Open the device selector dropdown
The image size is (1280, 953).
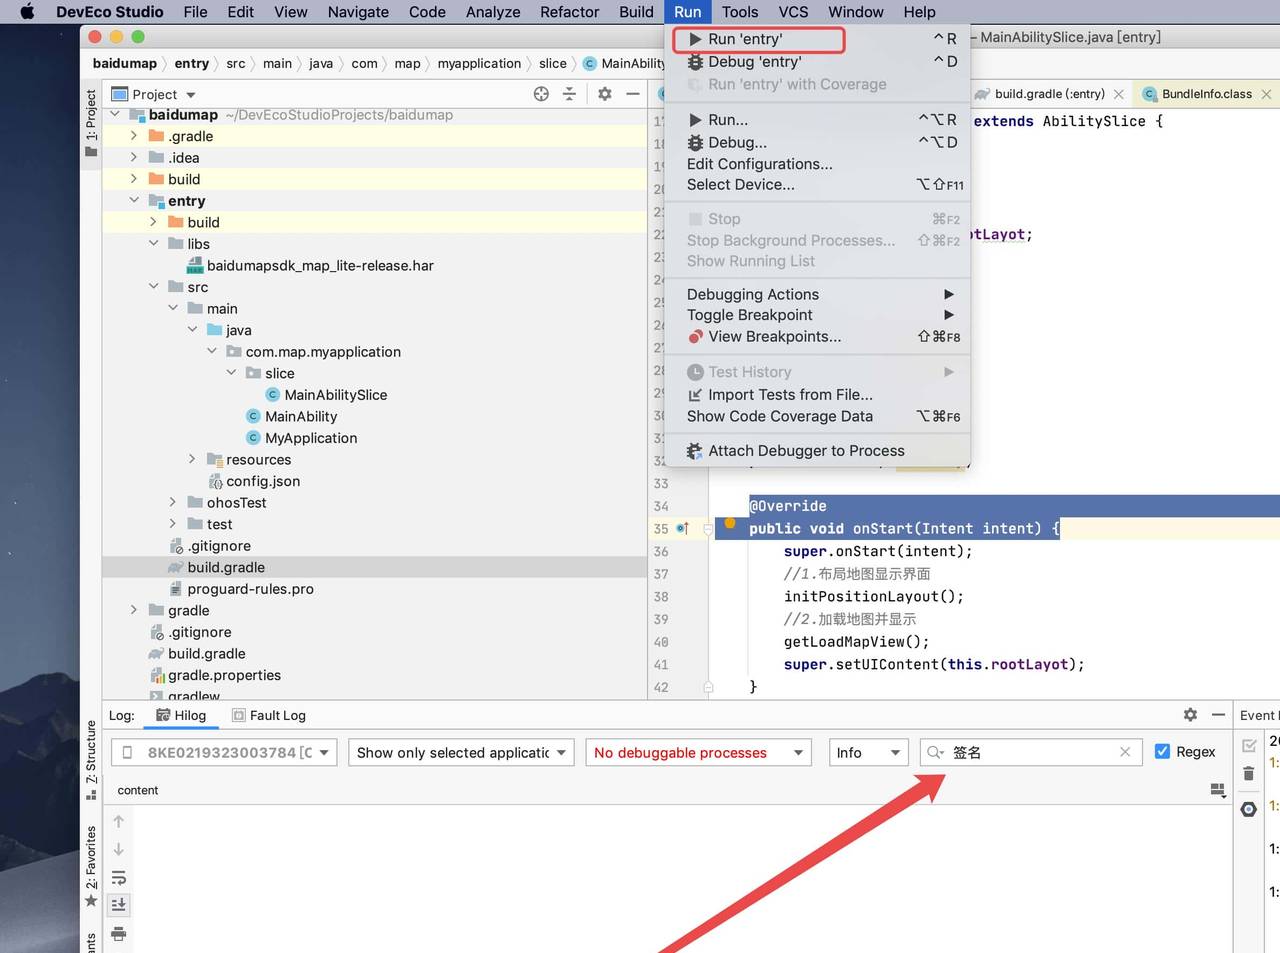click(224, 753)
